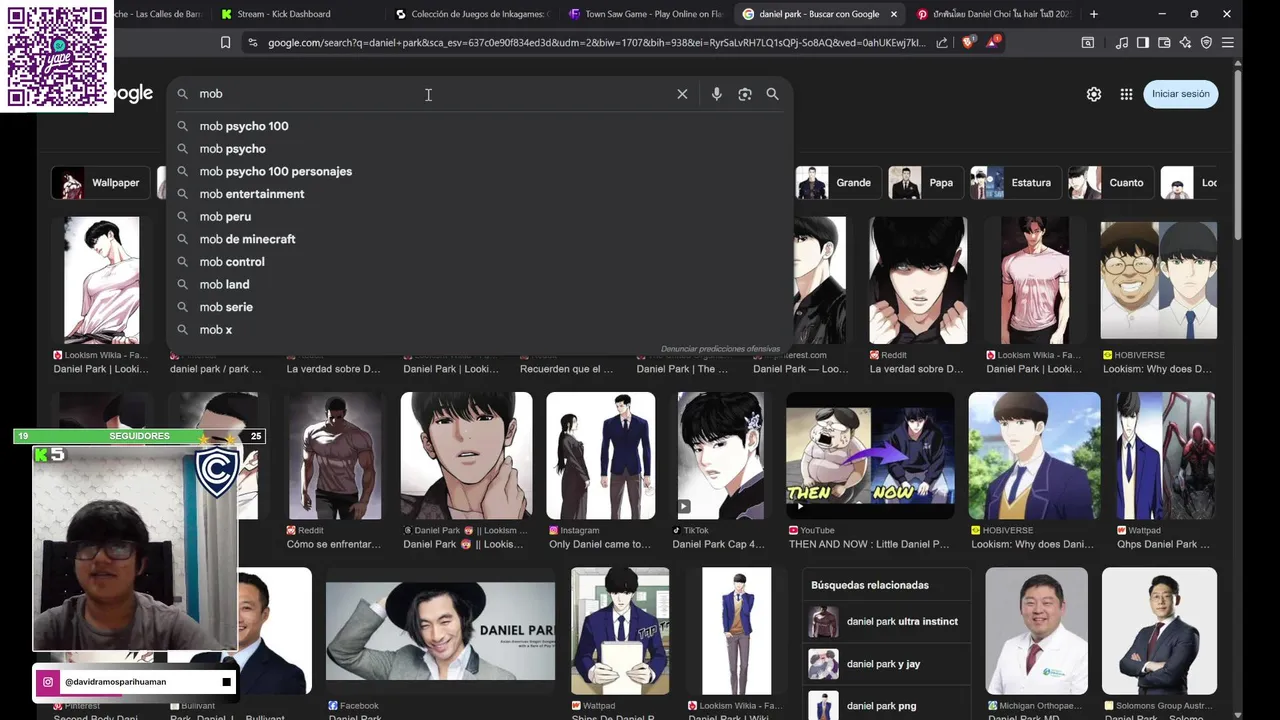The height and width of the screenshot is (720, 1280).
Task: Open Leo AI assistant icon
Action: (x=1185, y=43)
